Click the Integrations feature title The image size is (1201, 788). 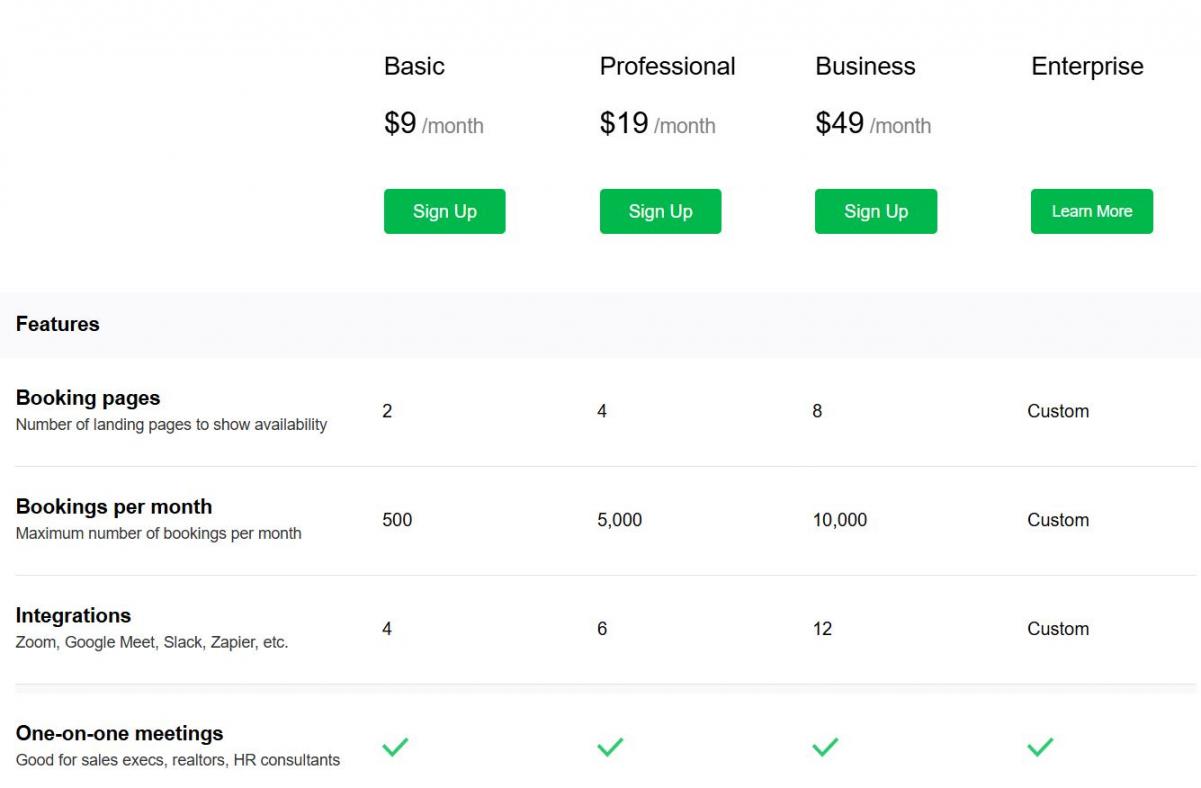[73, 616]
